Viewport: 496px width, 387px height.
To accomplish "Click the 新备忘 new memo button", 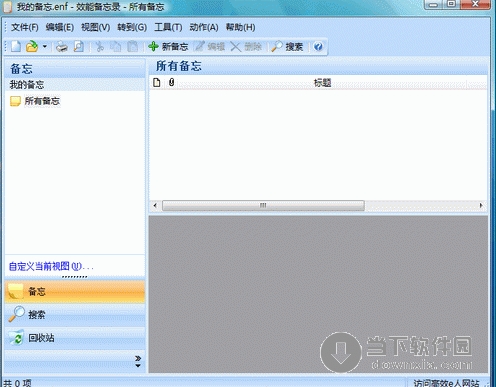I will click(168, 47).
